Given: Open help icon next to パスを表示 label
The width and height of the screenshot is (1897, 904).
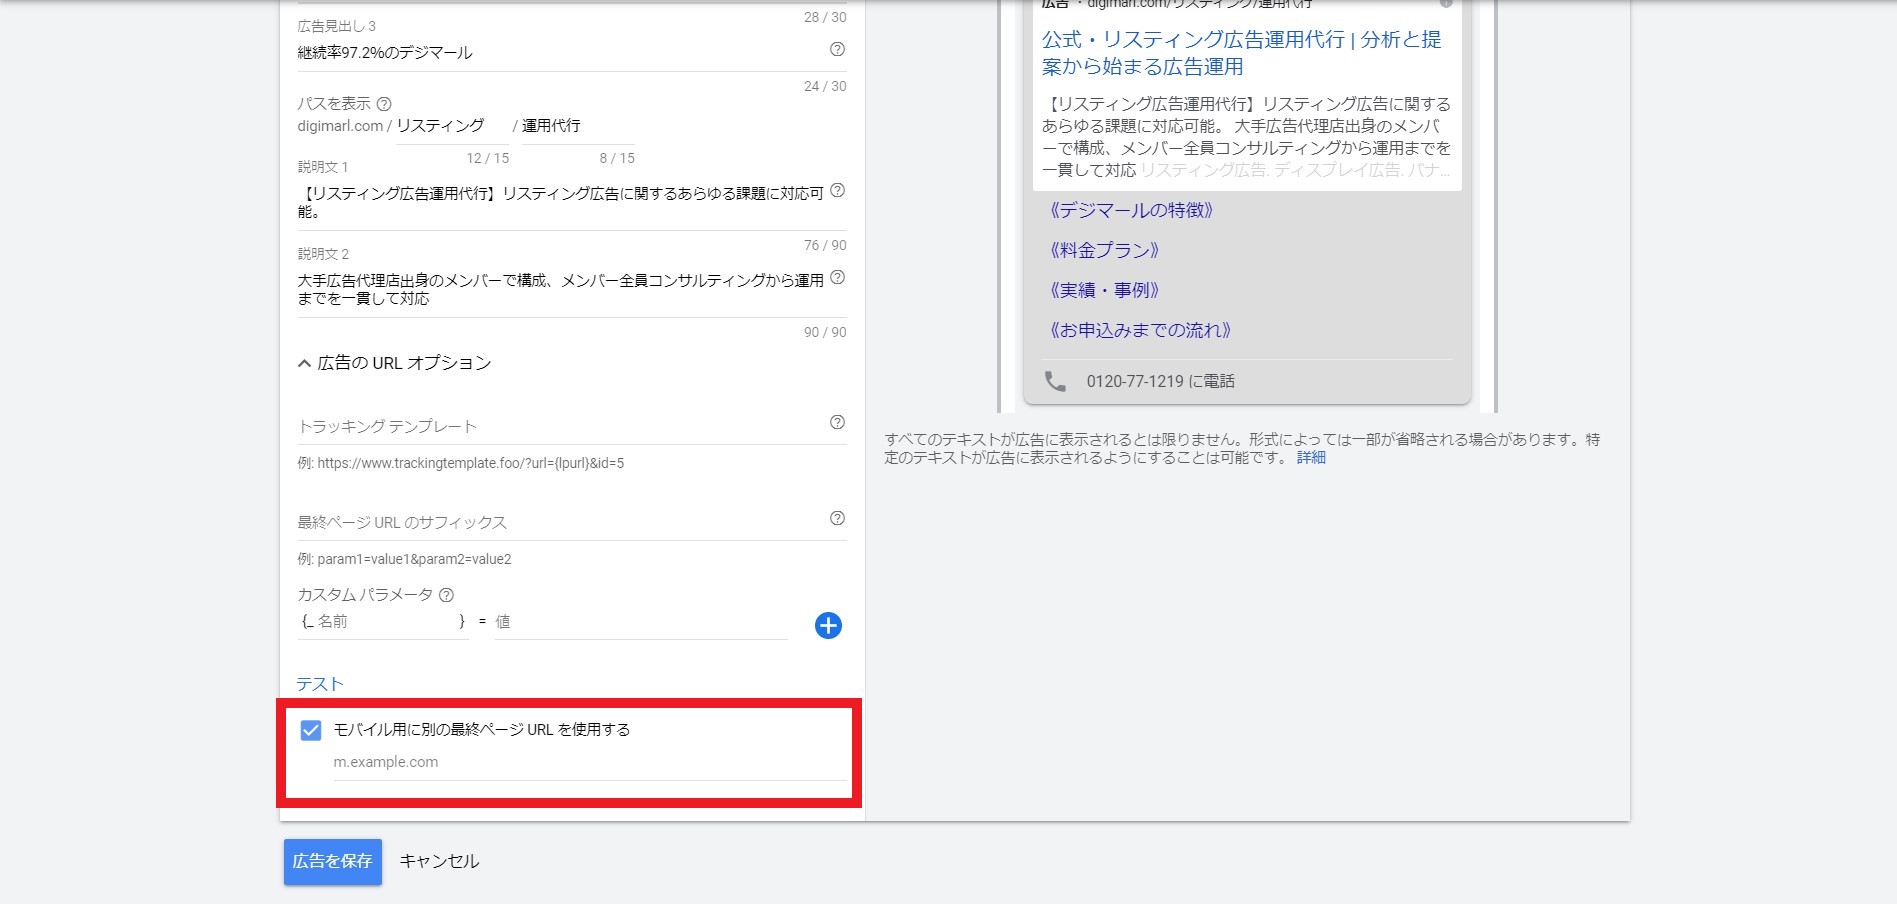Looking at the screenshot, I should coord(384,104).
